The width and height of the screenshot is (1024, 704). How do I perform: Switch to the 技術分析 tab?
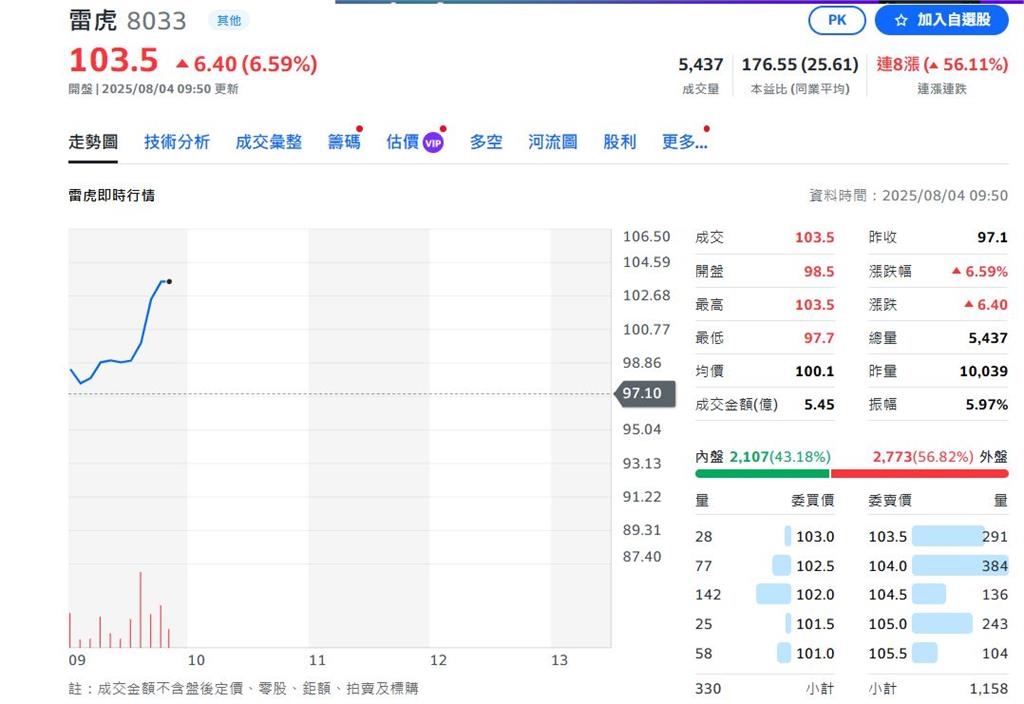click(176, 142)
